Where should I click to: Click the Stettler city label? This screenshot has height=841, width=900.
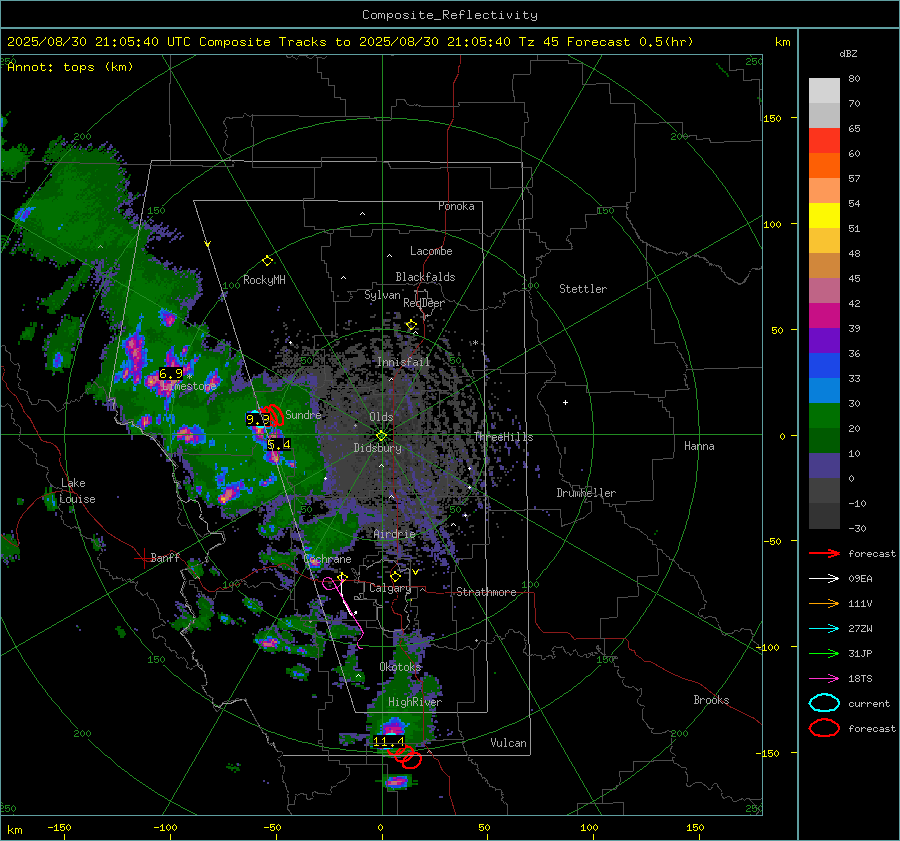tap(583, 289)
